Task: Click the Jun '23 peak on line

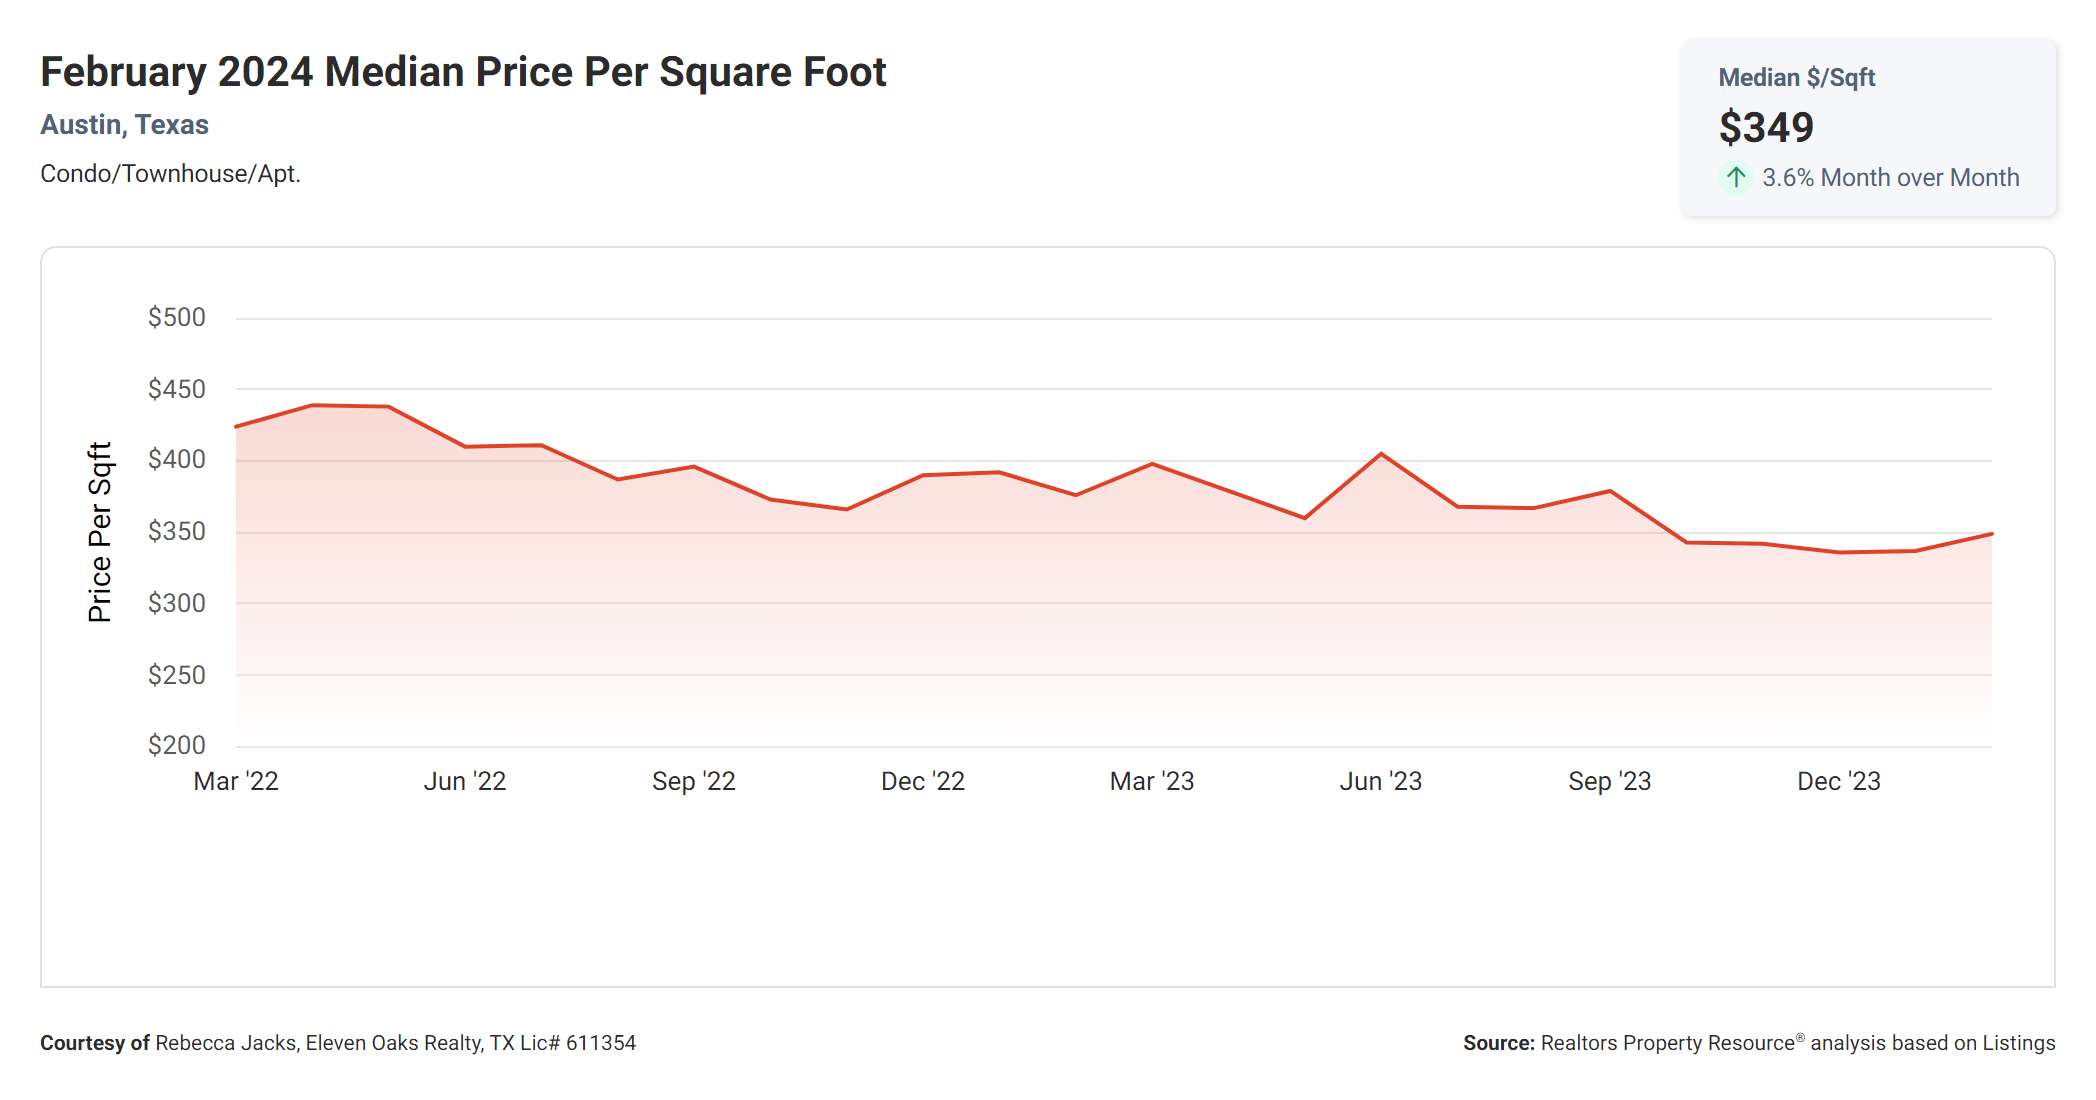Action: coord(1381,455)
